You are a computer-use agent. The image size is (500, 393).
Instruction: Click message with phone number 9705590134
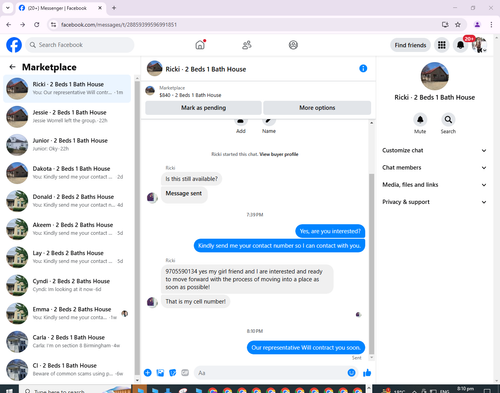247,279
